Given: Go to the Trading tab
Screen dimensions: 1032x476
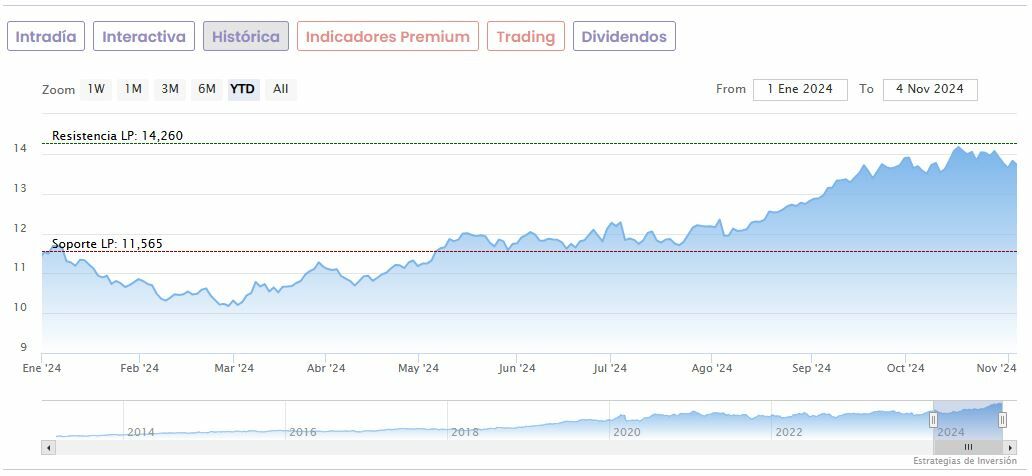Looking at the screenshot, I should pyautogui.click(x=526, y=37).
